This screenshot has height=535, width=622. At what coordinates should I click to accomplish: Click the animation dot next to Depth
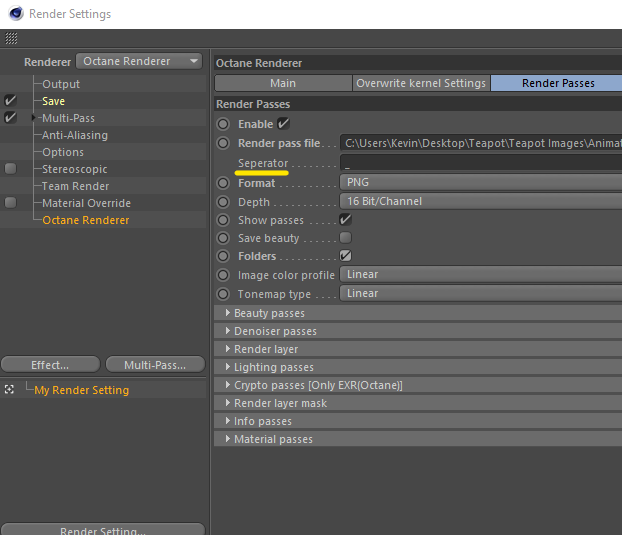pyautogui.click(x=223, y=202)
